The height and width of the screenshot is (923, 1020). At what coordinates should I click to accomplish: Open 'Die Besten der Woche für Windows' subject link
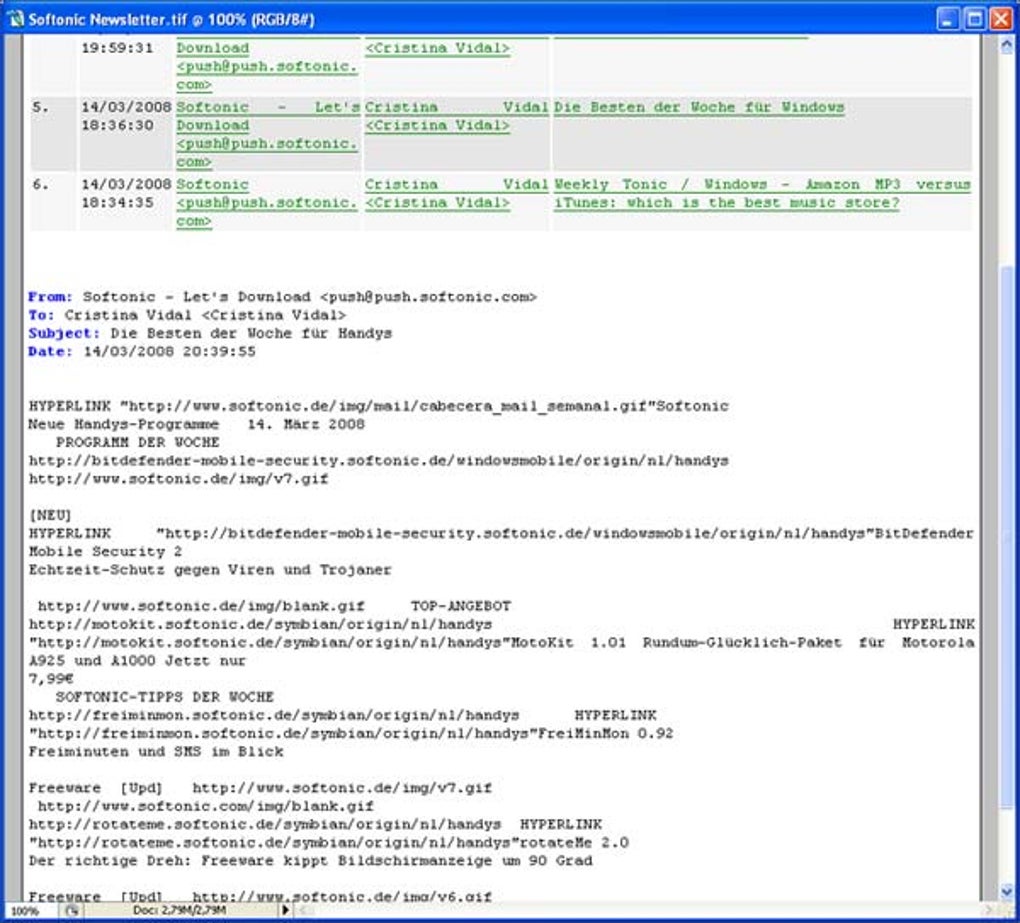pyautogui.click(x=699, y=107)
